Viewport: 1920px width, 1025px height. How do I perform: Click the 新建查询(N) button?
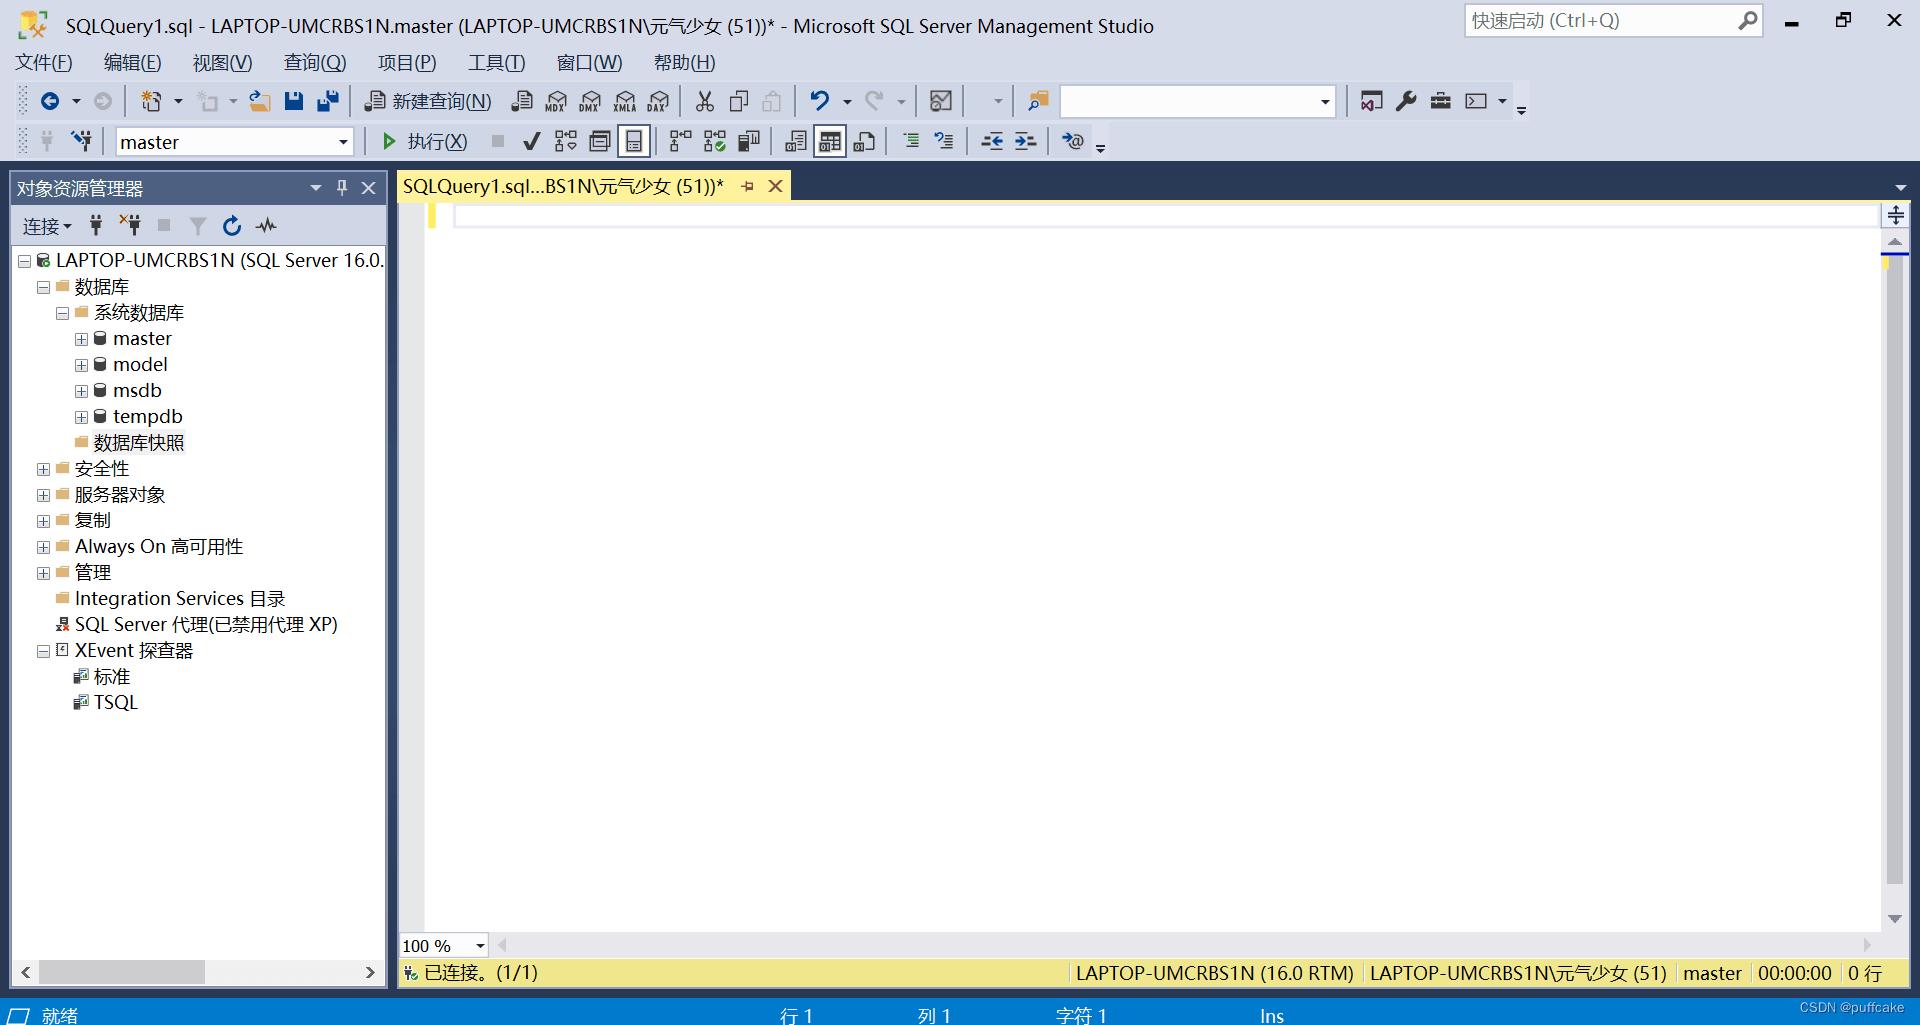429,101
